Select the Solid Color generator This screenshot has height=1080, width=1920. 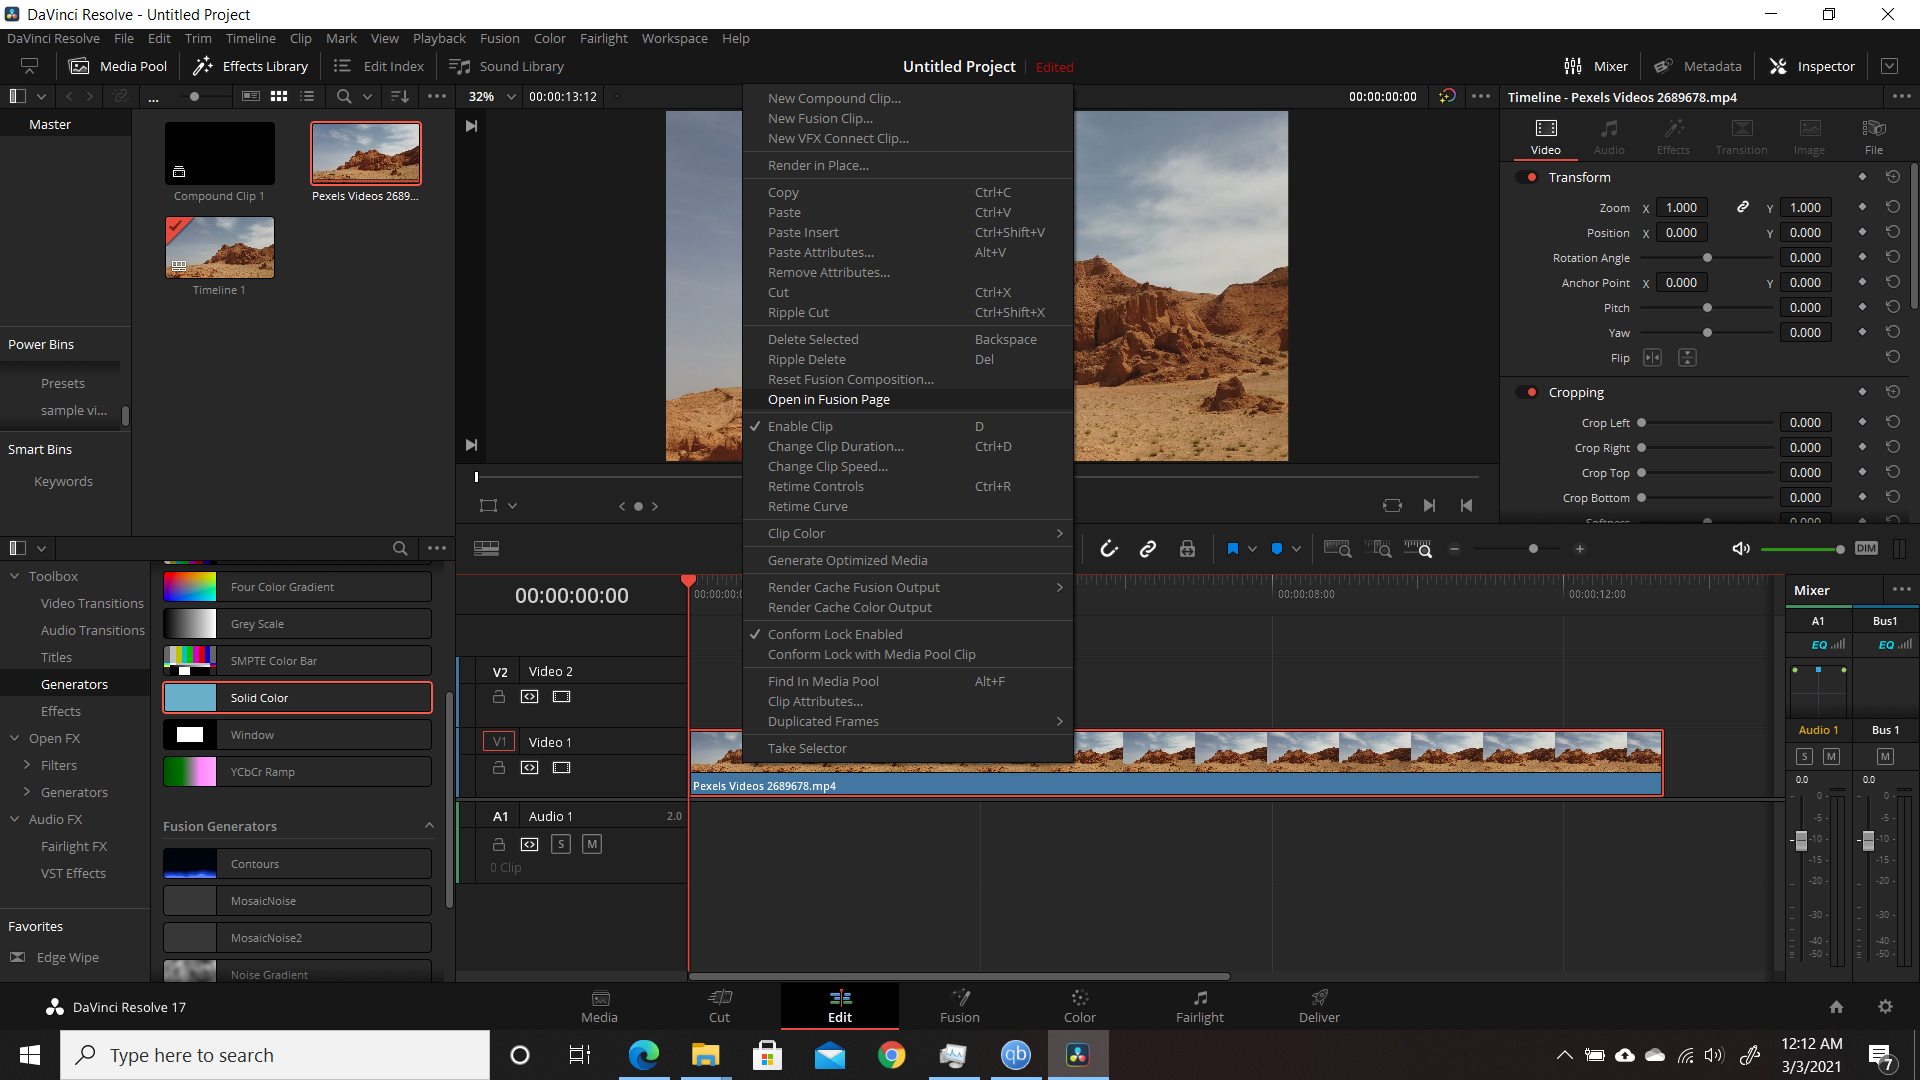pyautogui.click(x=297, y=697)
